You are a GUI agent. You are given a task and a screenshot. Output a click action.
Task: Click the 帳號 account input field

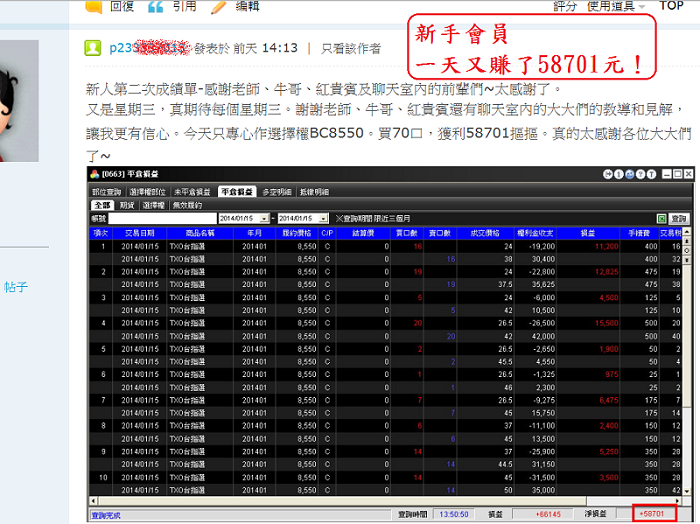click(x=162, y=218)
